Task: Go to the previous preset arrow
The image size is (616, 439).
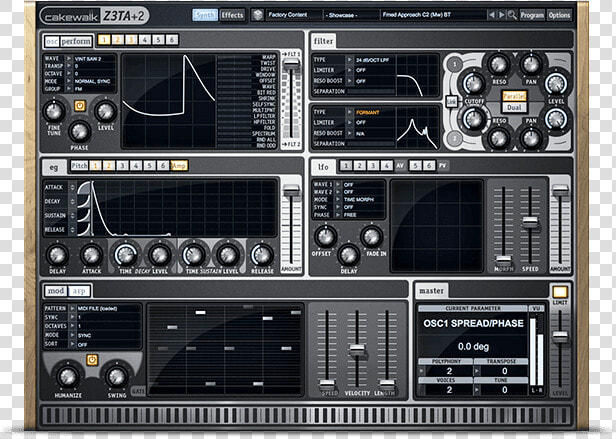Action: click(x=491, y=15)
